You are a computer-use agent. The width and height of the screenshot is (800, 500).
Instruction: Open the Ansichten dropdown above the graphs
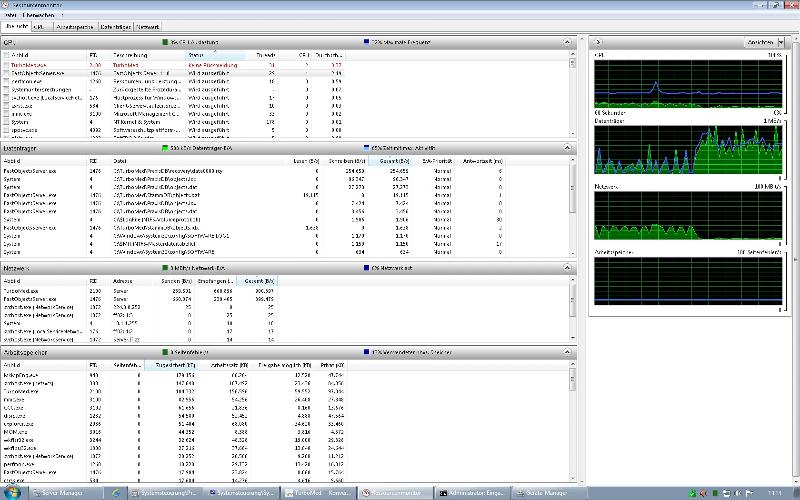point(764,42)
